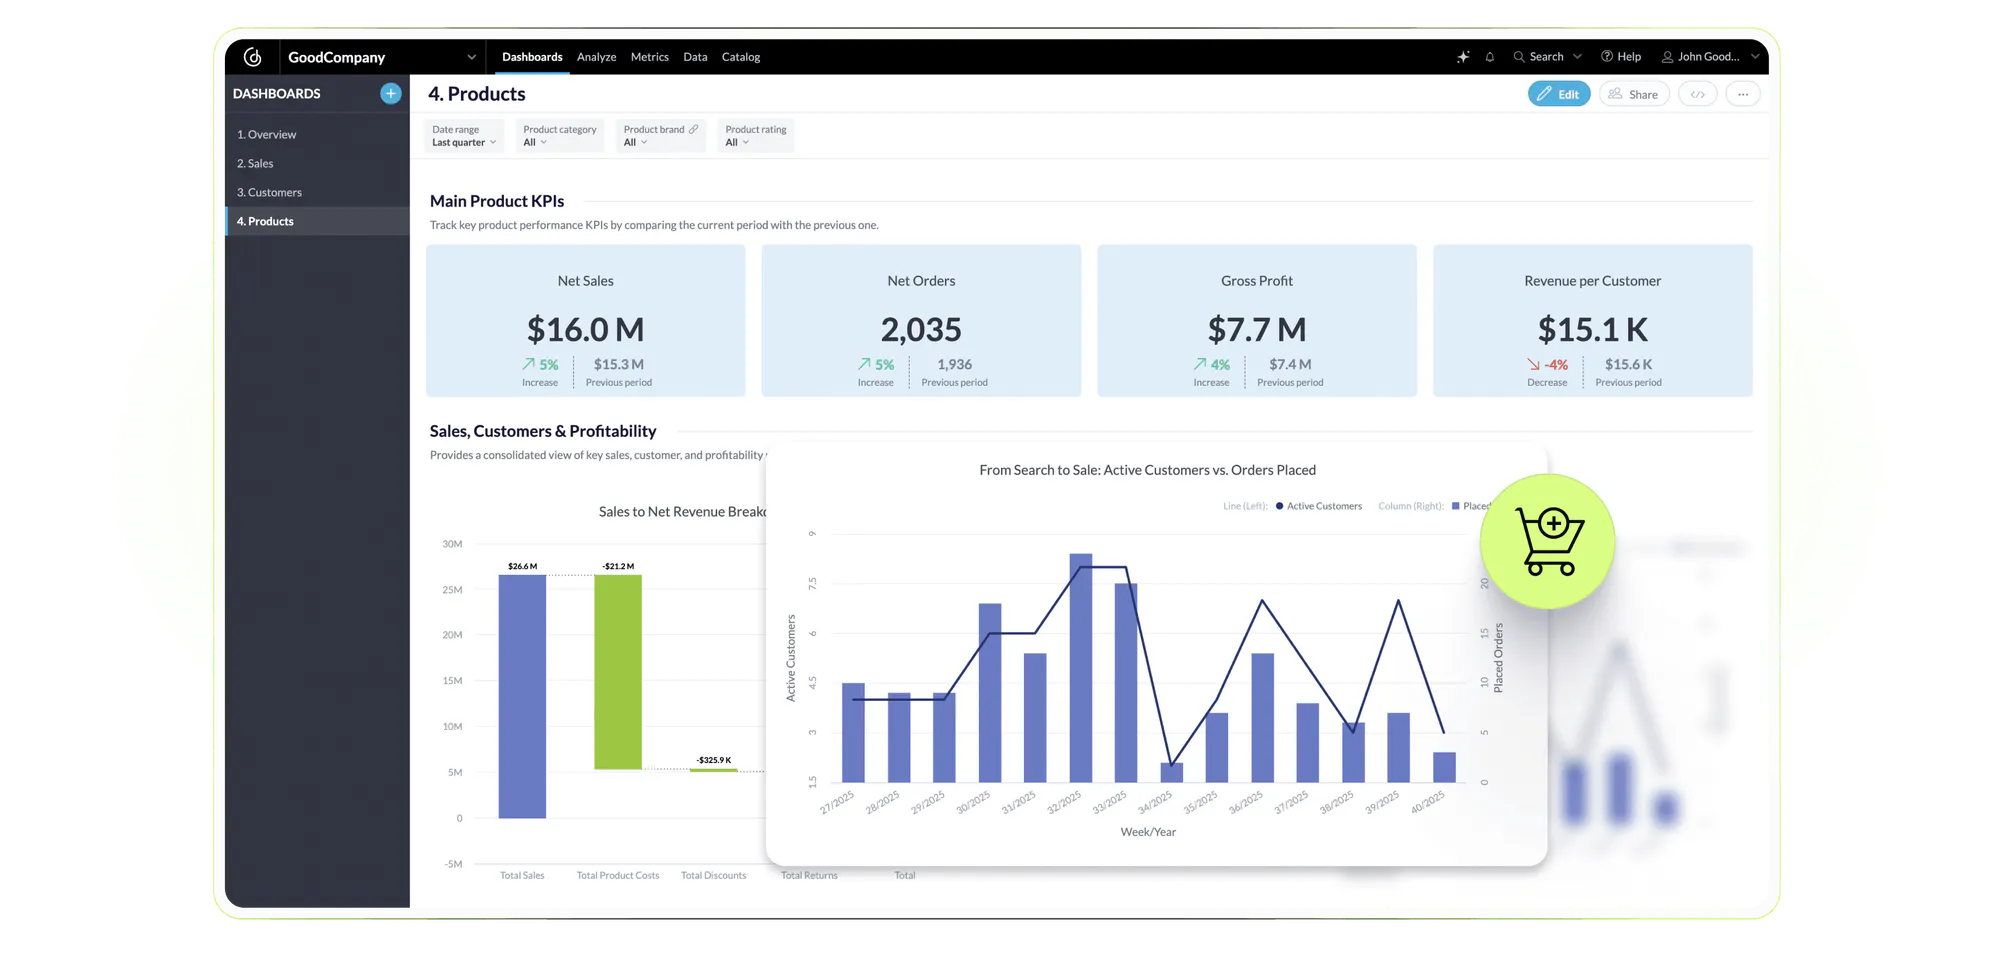The height and width of the screenshot is (953, 2000).
Task: Click the 40/2025 week axis label
Action: (1427, 801)
